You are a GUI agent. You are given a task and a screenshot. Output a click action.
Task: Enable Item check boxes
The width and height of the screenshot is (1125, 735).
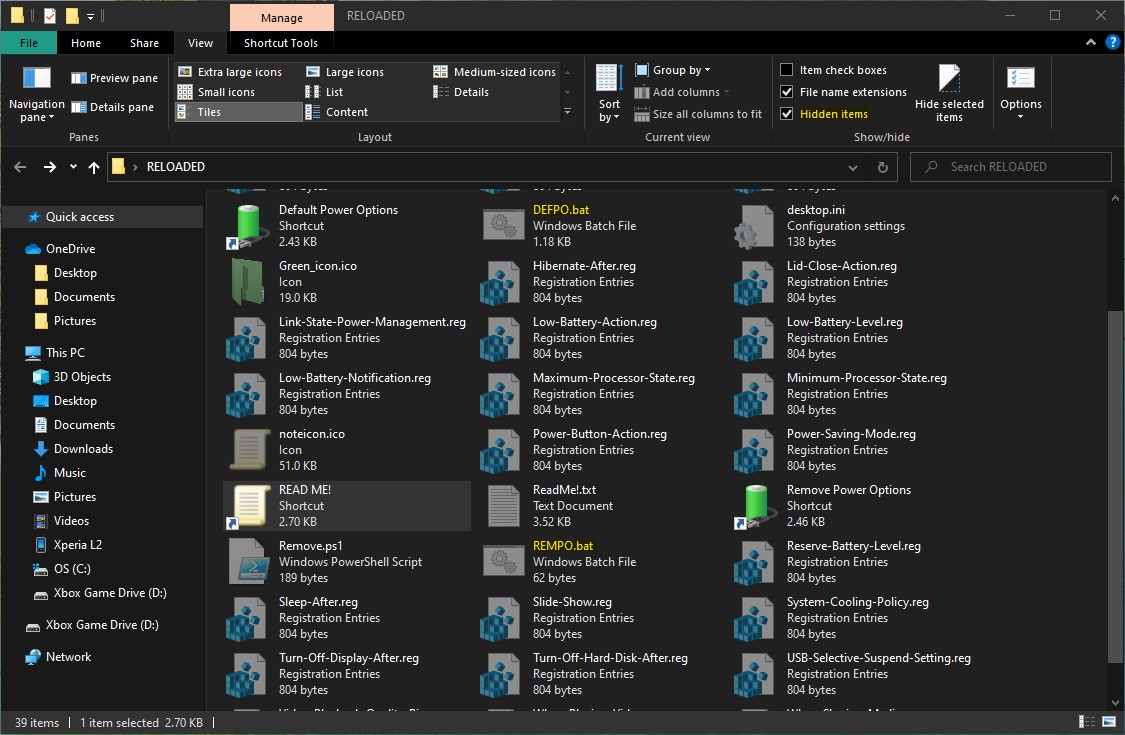[786, 70]
